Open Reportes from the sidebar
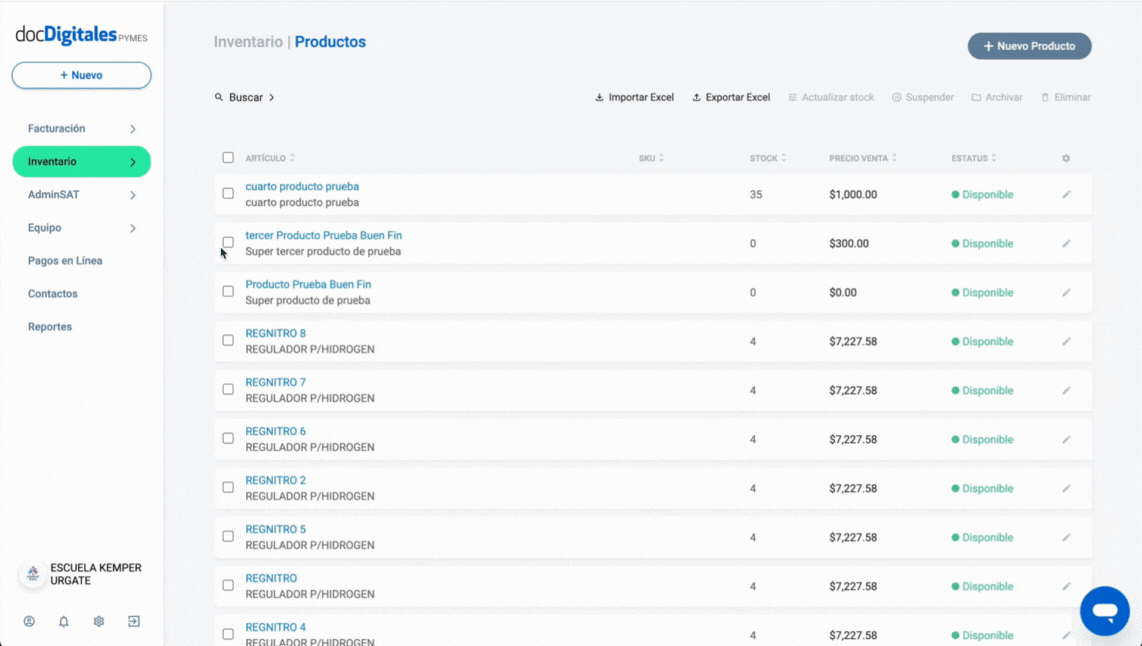The width and height of the screenshot is (1142, 646). (50, 327)
